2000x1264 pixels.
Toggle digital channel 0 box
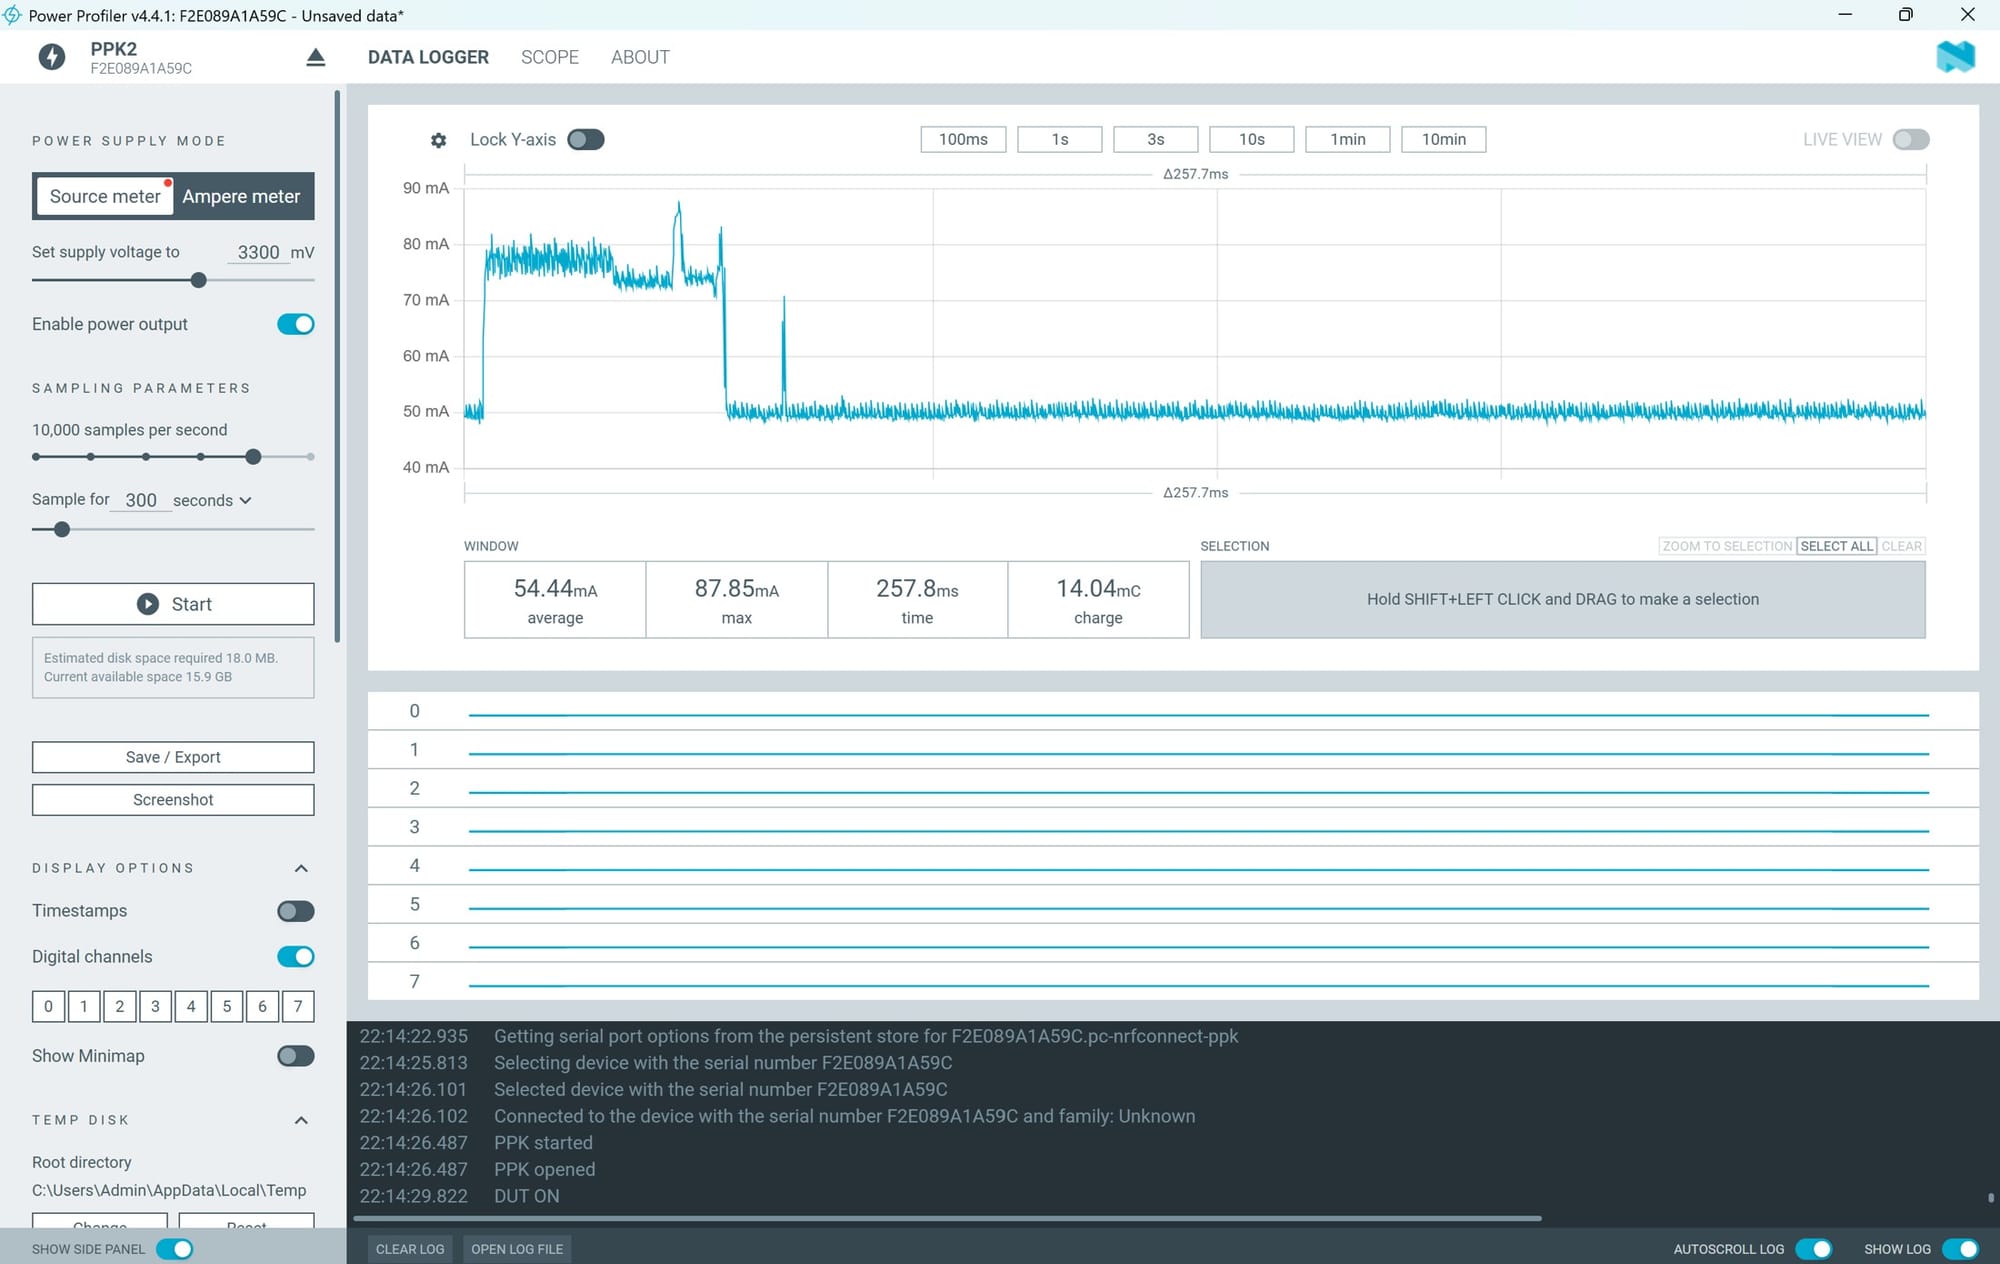(48, 1006)
